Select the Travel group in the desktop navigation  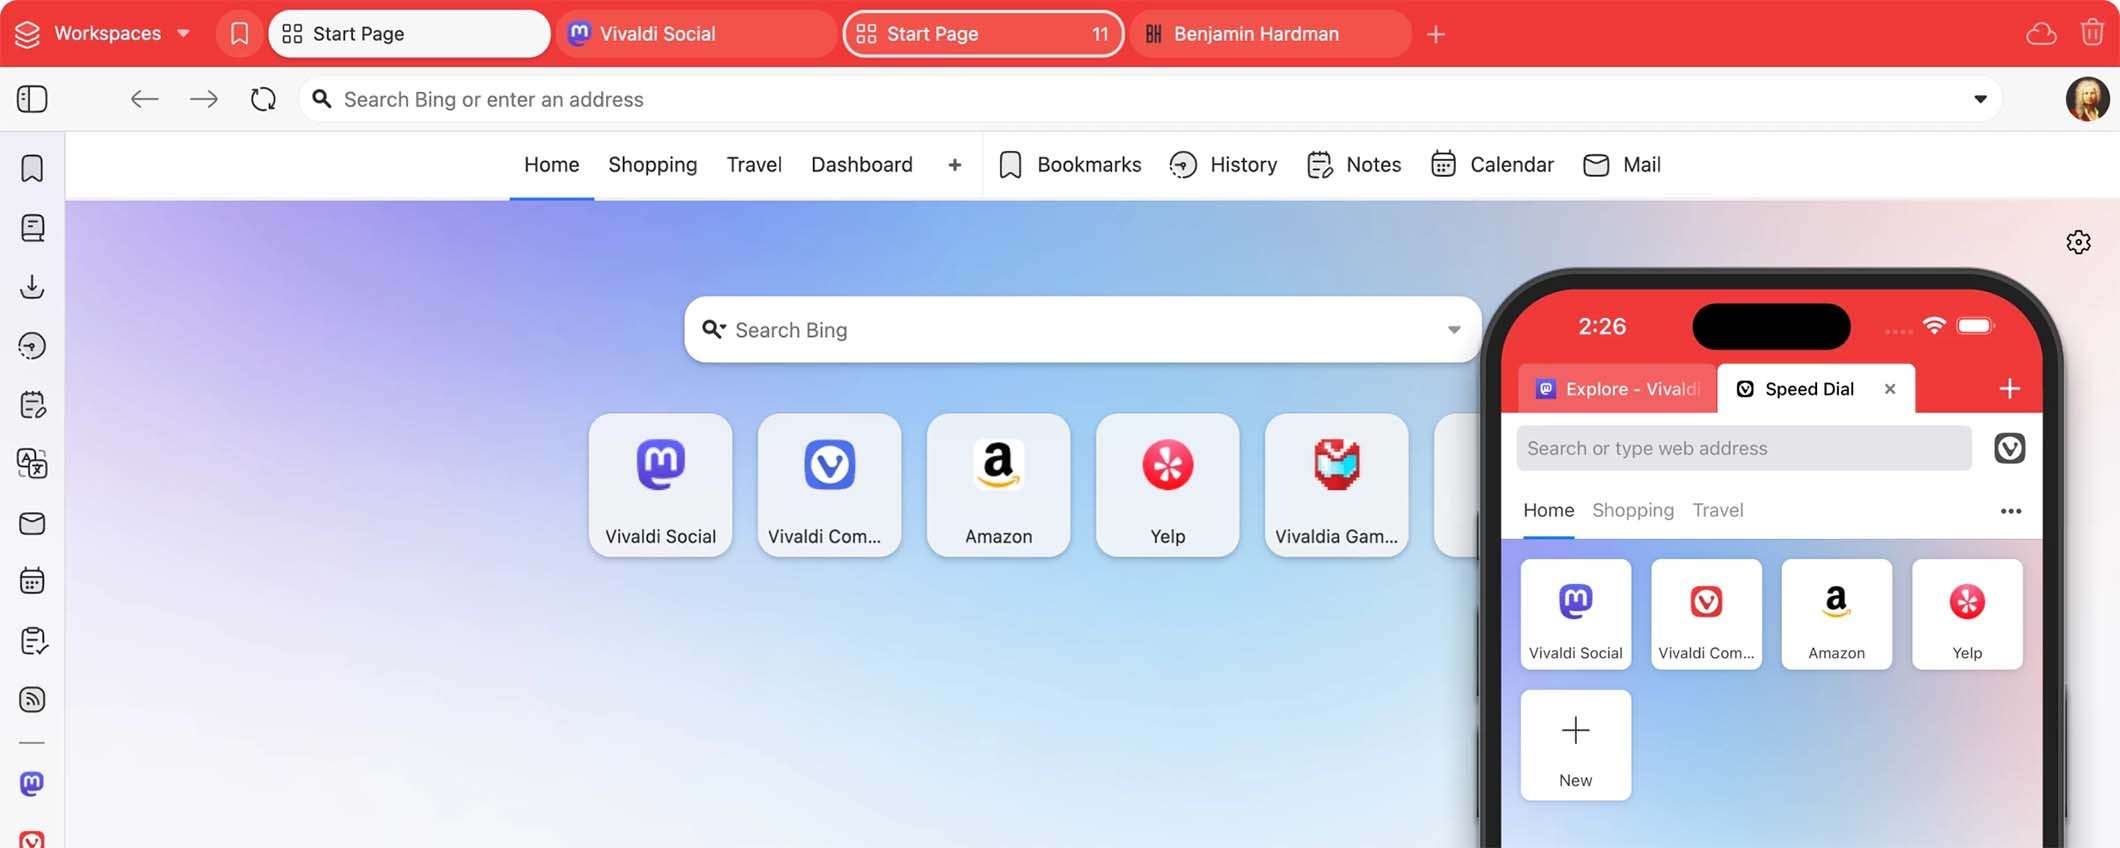pyautogui.click(x=754, y=165)
